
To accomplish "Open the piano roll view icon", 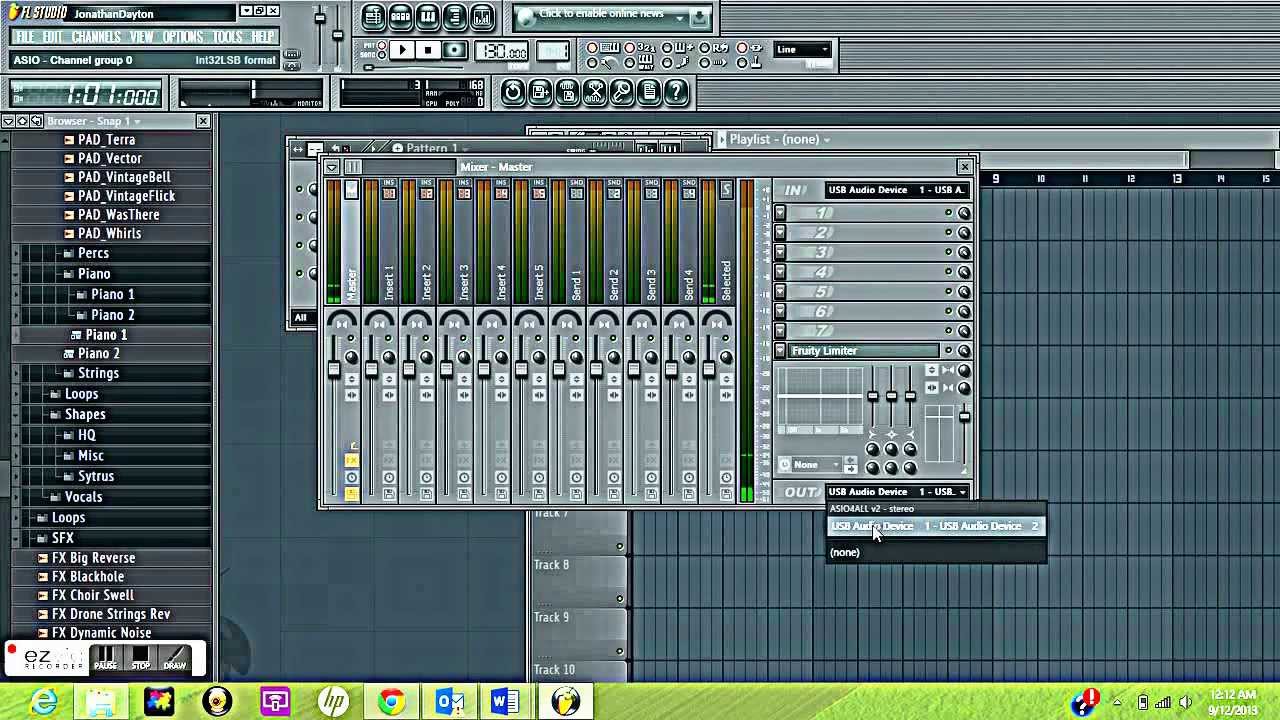I will 427,16.
